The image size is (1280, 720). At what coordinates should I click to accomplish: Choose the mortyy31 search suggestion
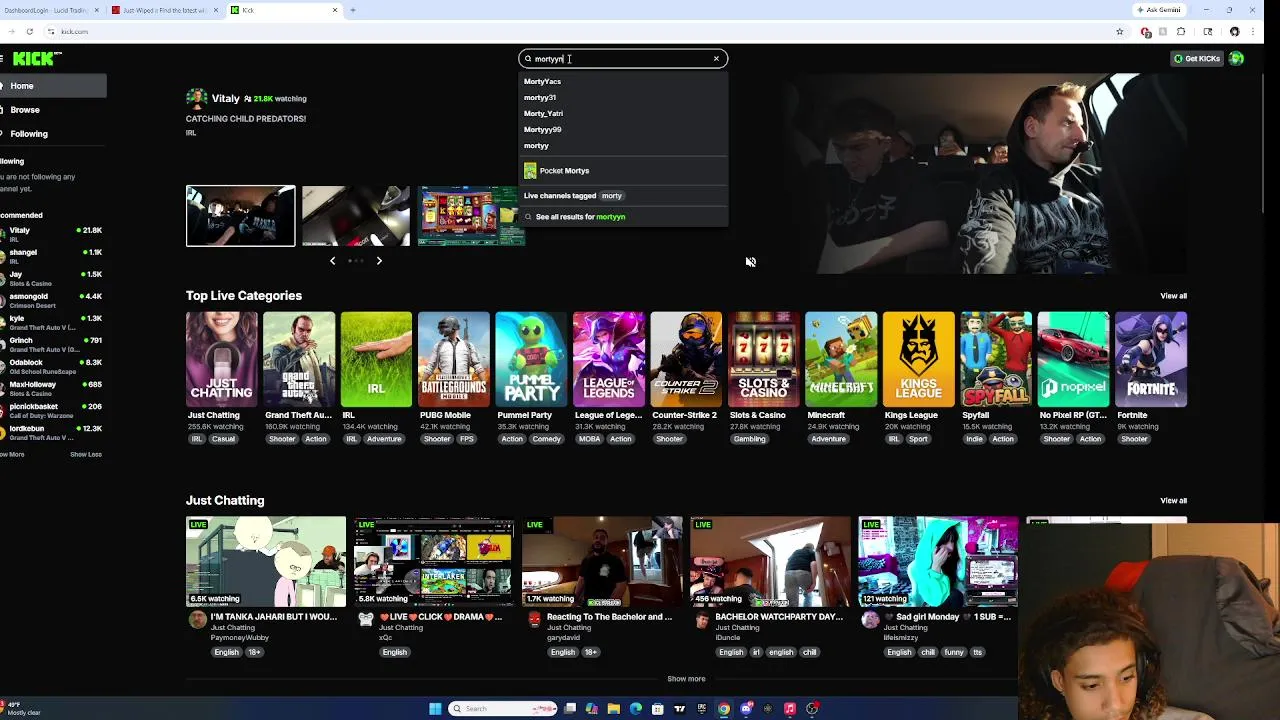coord(623,98)
